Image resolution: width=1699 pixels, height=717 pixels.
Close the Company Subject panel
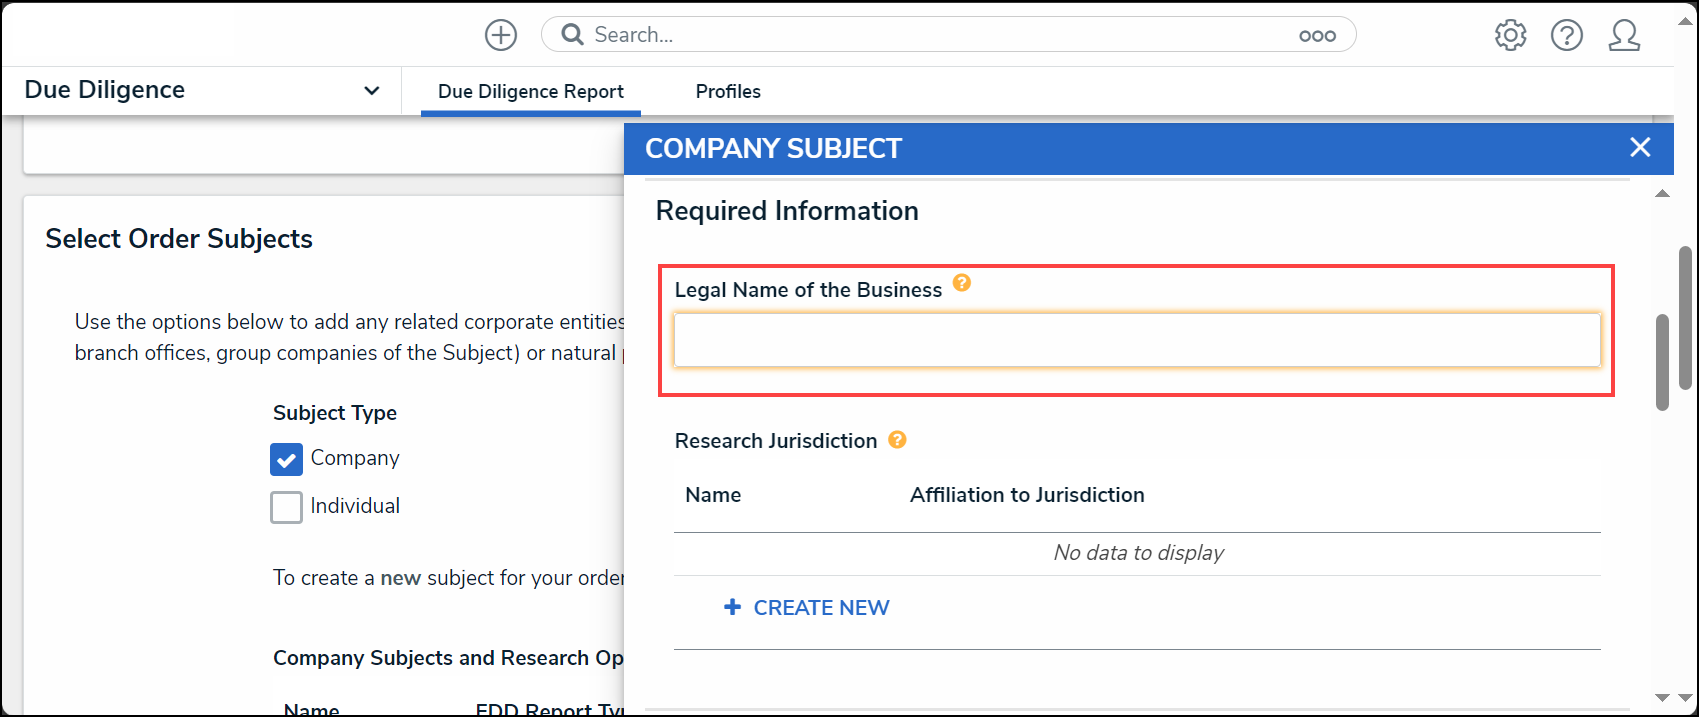tap(1640, 147)
